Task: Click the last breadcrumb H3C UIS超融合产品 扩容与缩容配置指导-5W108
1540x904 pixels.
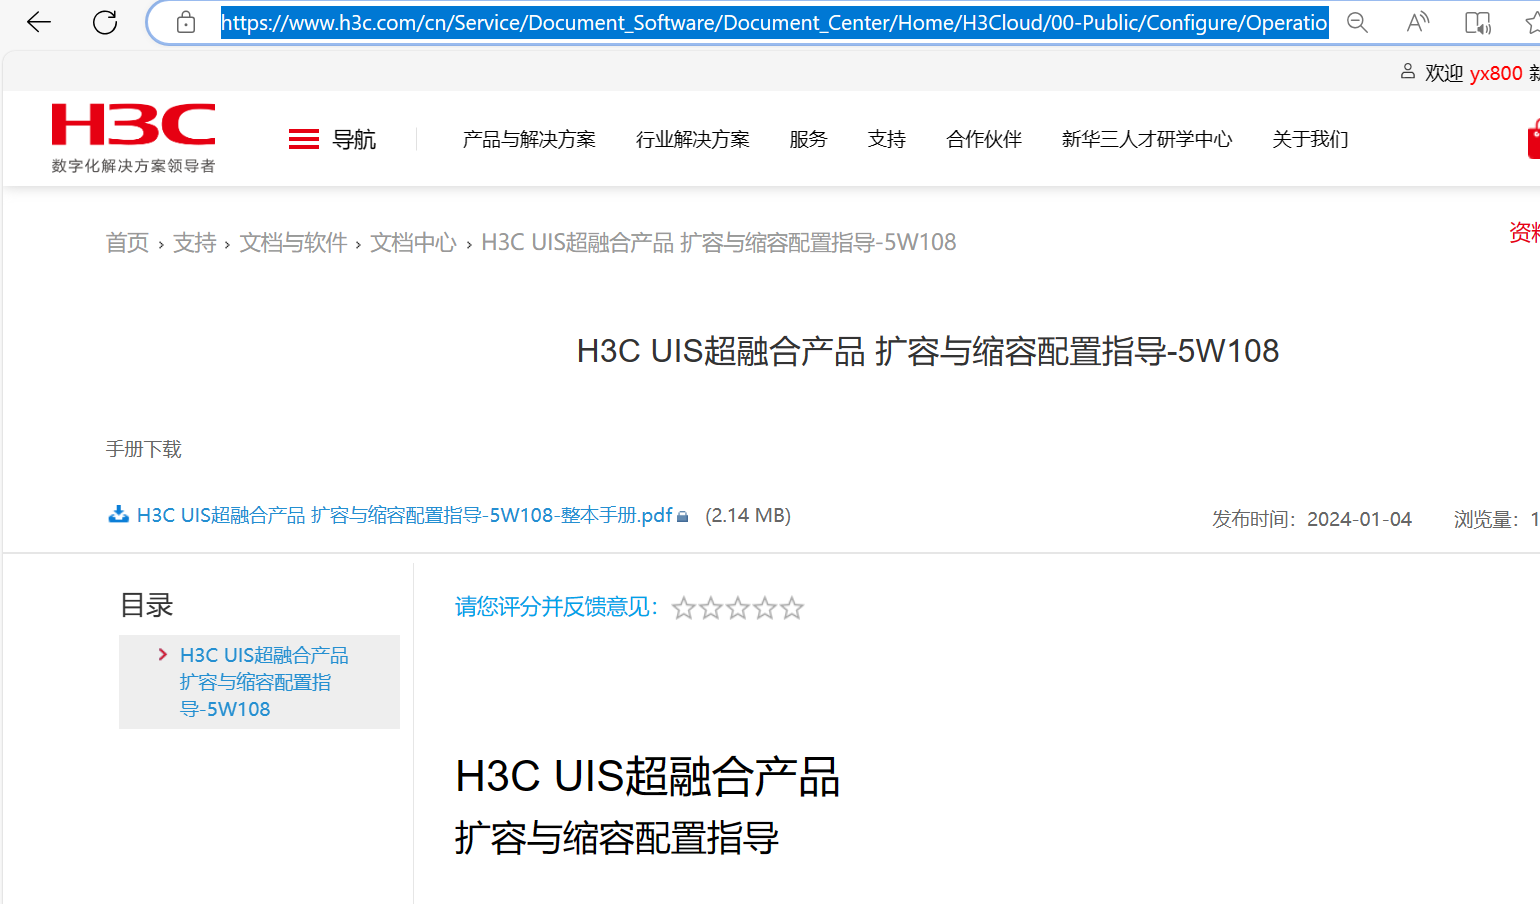Action: pyautogui.click(x=719, y=242)
